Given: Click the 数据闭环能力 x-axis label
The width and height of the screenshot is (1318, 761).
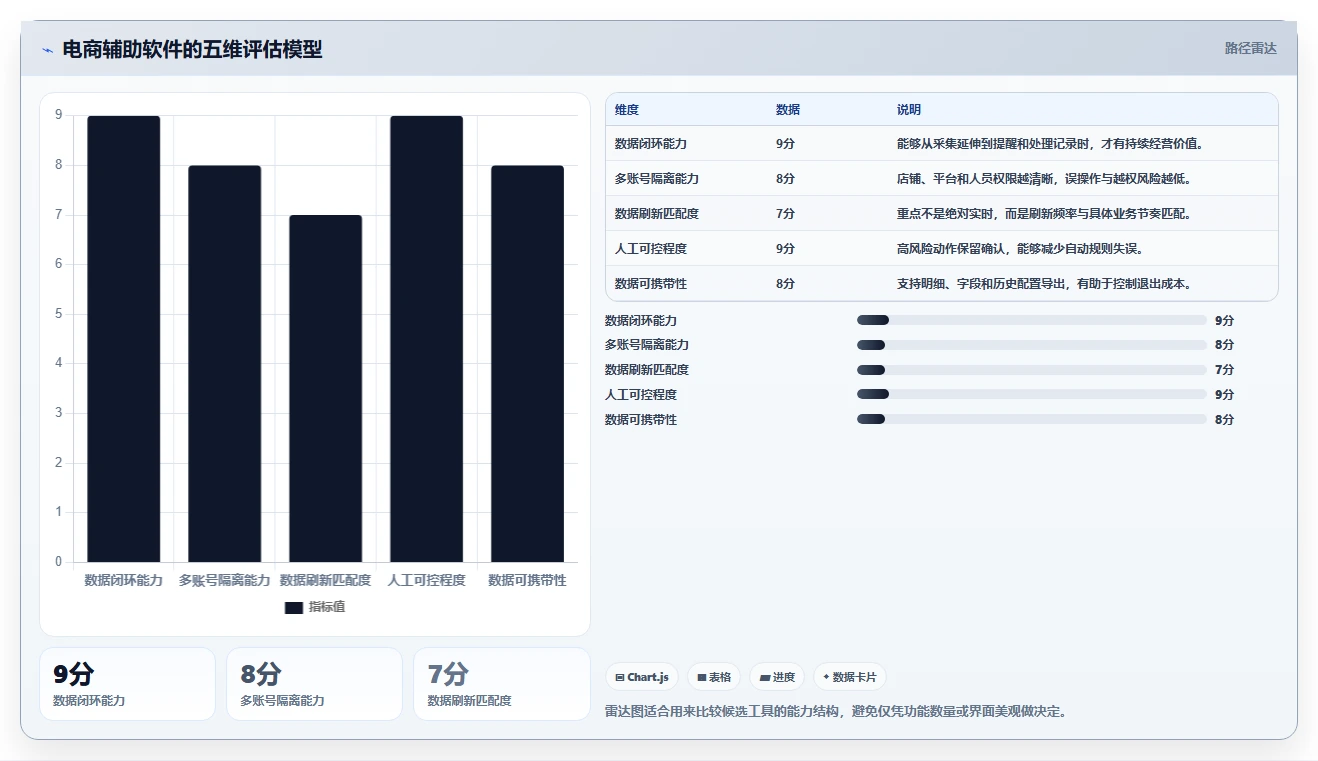Looking at the screenshot, I should (124, 580).
